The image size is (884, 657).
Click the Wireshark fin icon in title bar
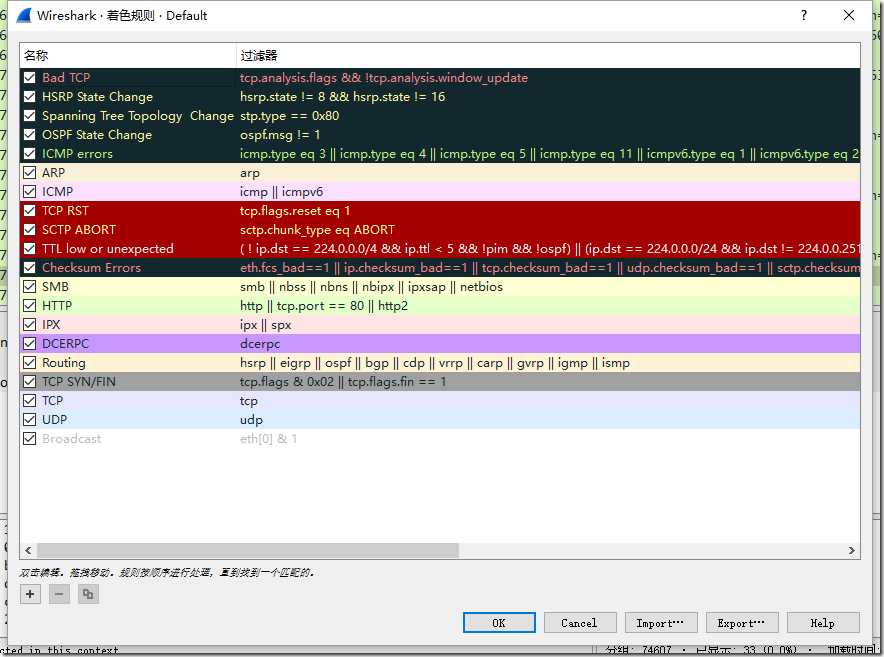(24, 15)
